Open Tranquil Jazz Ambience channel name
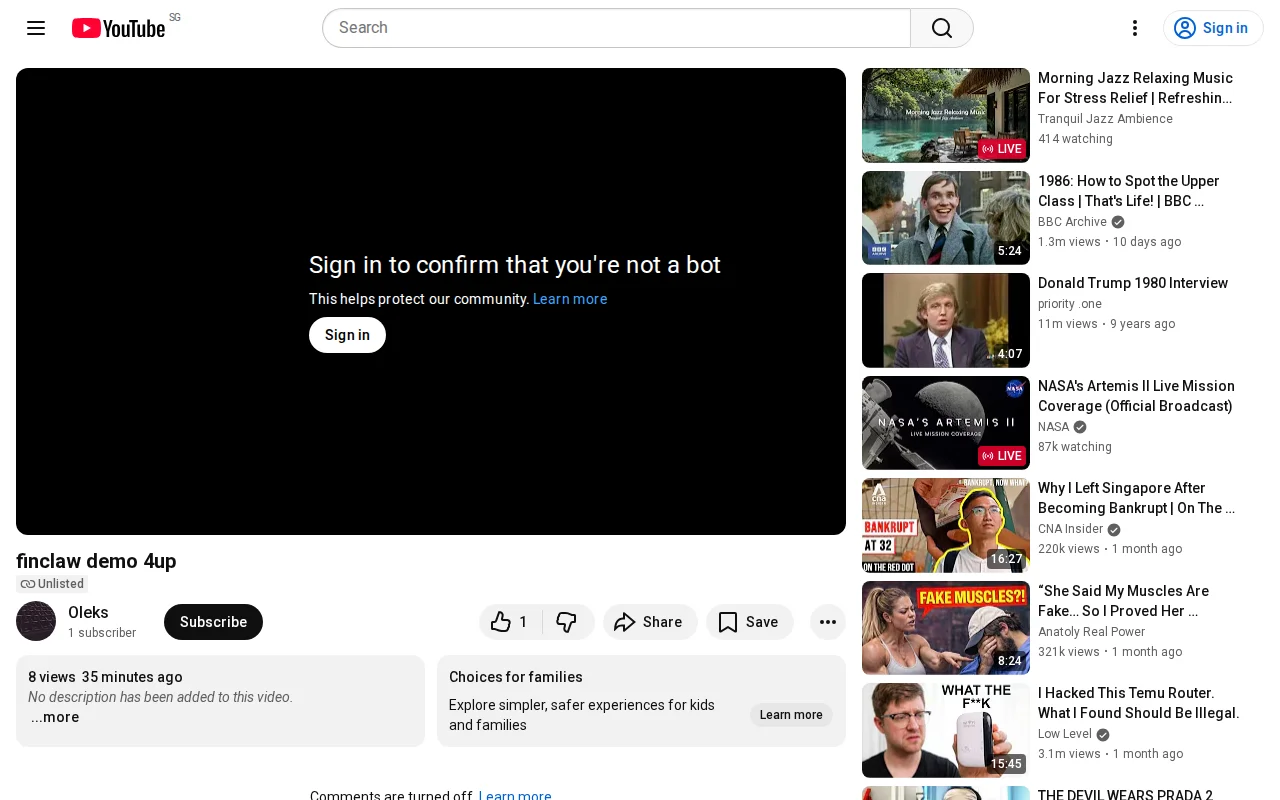Image resolution: width=1280 pixels, height=800 pixels. pyautogui.click(x=1105, y=119)
